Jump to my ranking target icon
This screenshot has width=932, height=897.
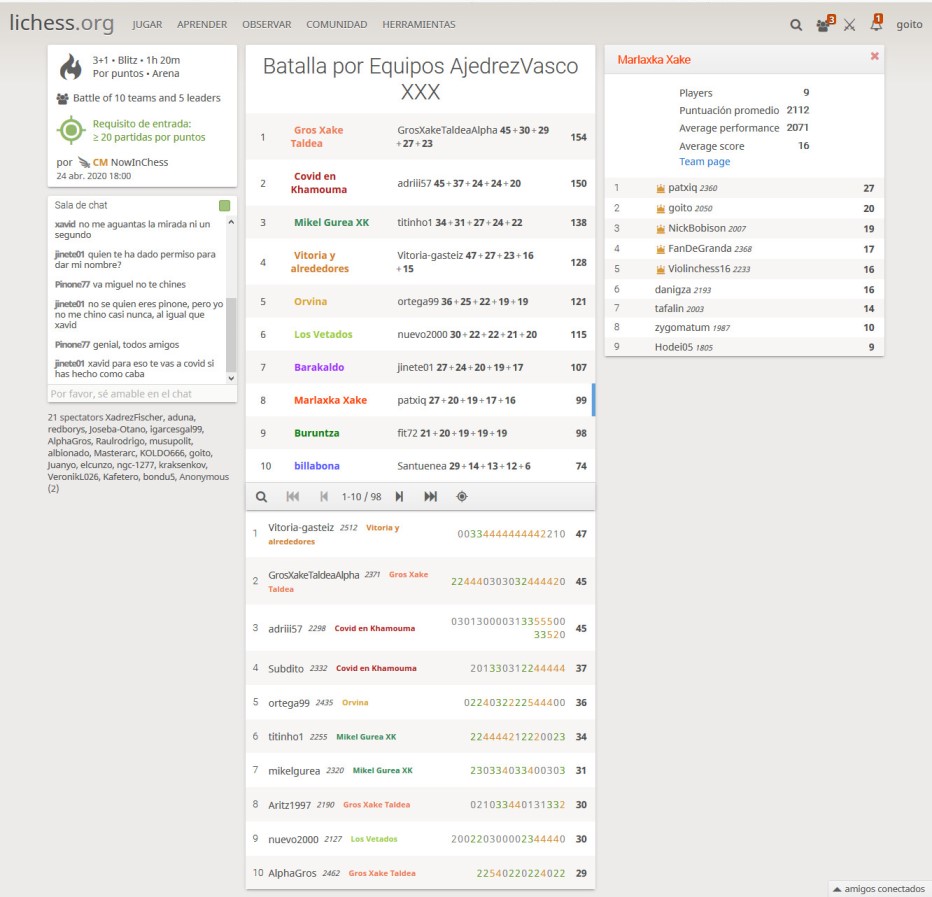pos(462,496)
